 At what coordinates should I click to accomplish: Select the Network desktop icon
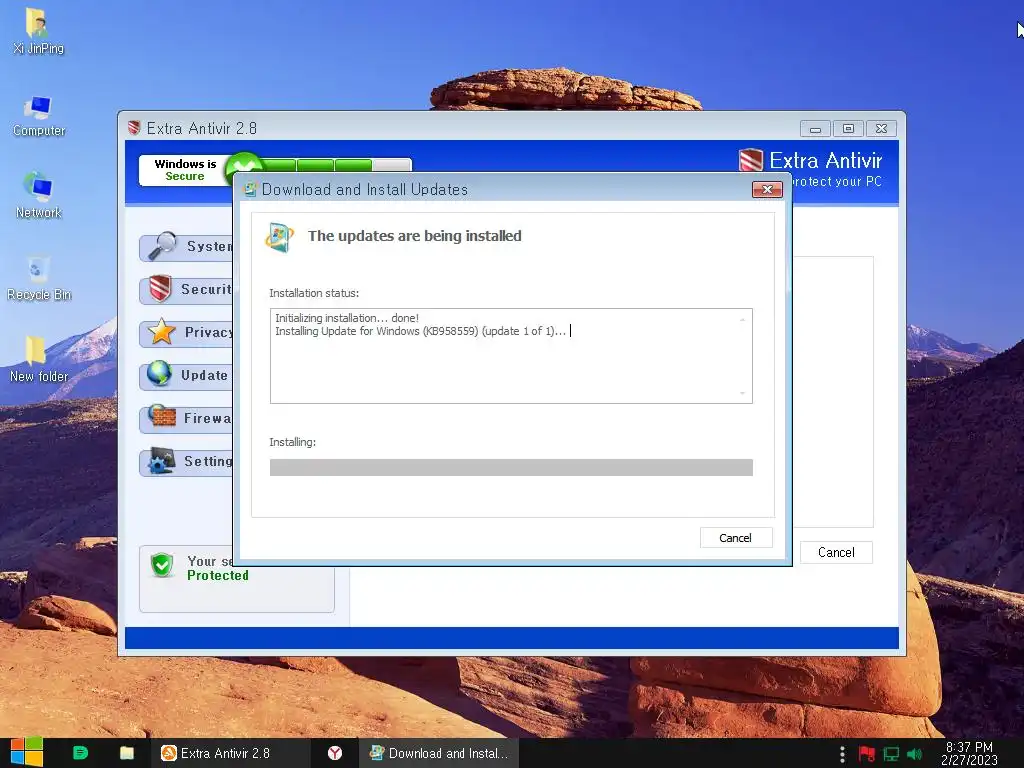pos(39,196)
